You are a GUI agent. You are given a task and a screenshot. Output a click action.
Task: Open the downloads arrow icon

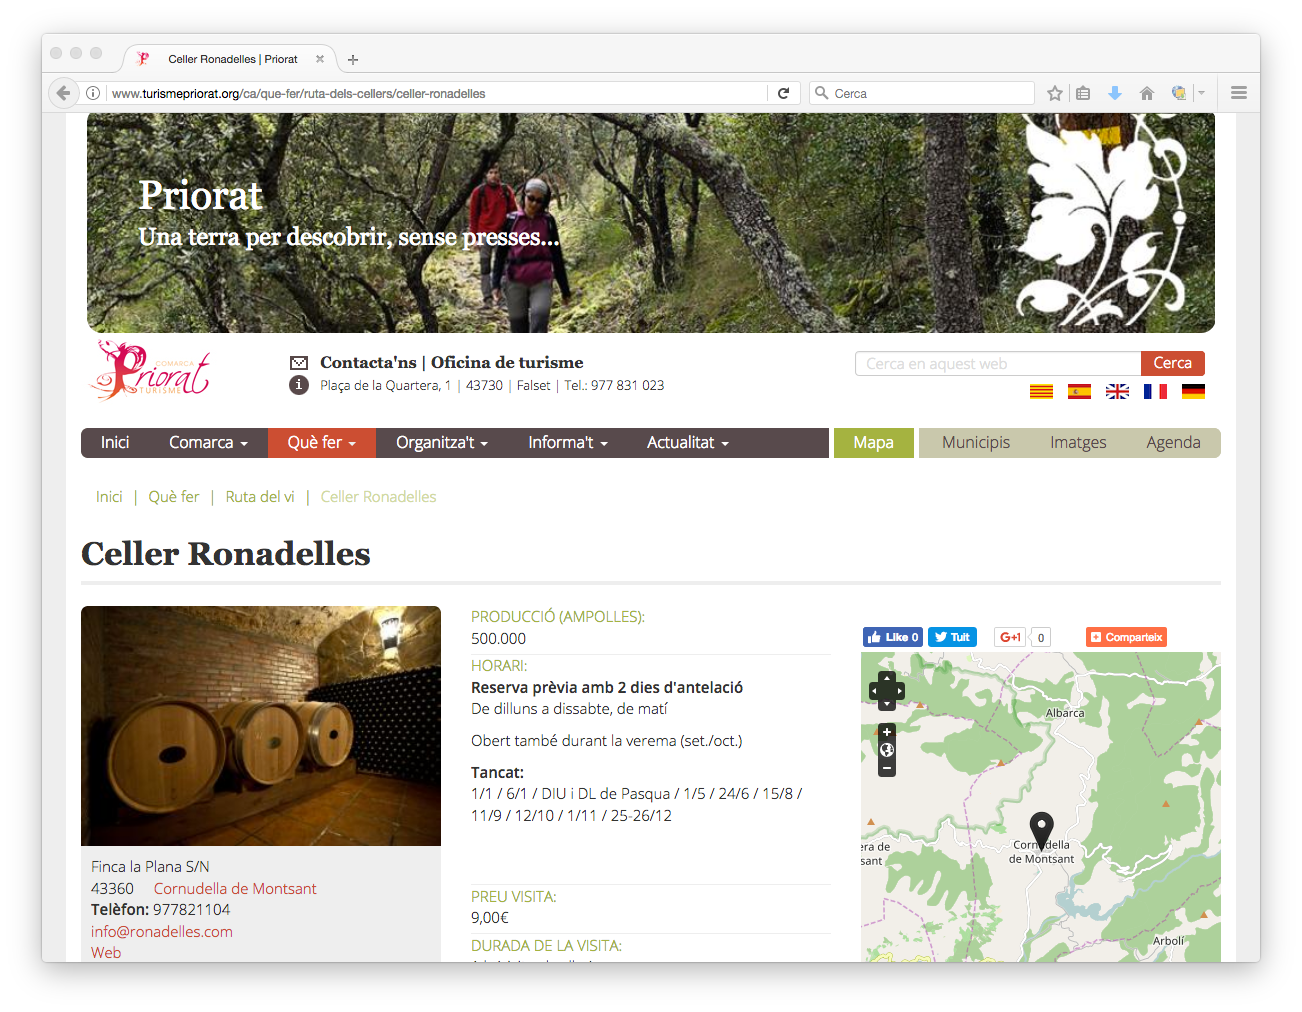(1114, 93)
